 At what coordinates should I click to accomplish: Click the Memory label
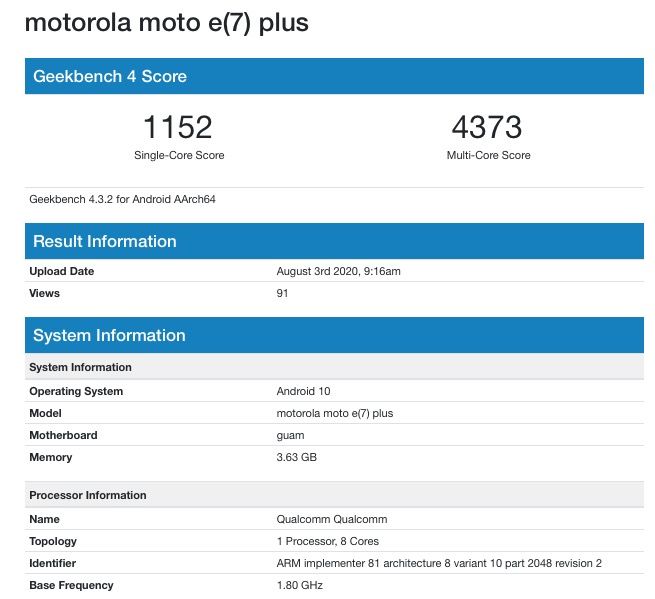[x=51, y=457]
